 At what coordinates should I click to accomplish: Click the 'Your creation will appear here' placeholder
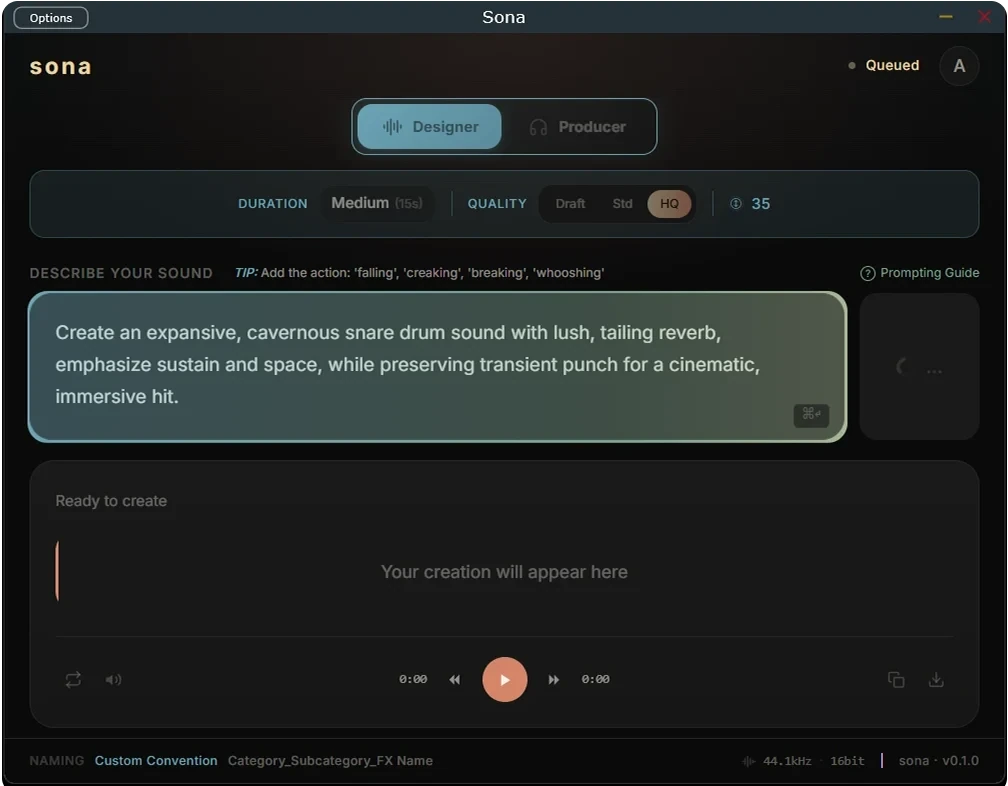pyautogui.click(x=504, y=572)
